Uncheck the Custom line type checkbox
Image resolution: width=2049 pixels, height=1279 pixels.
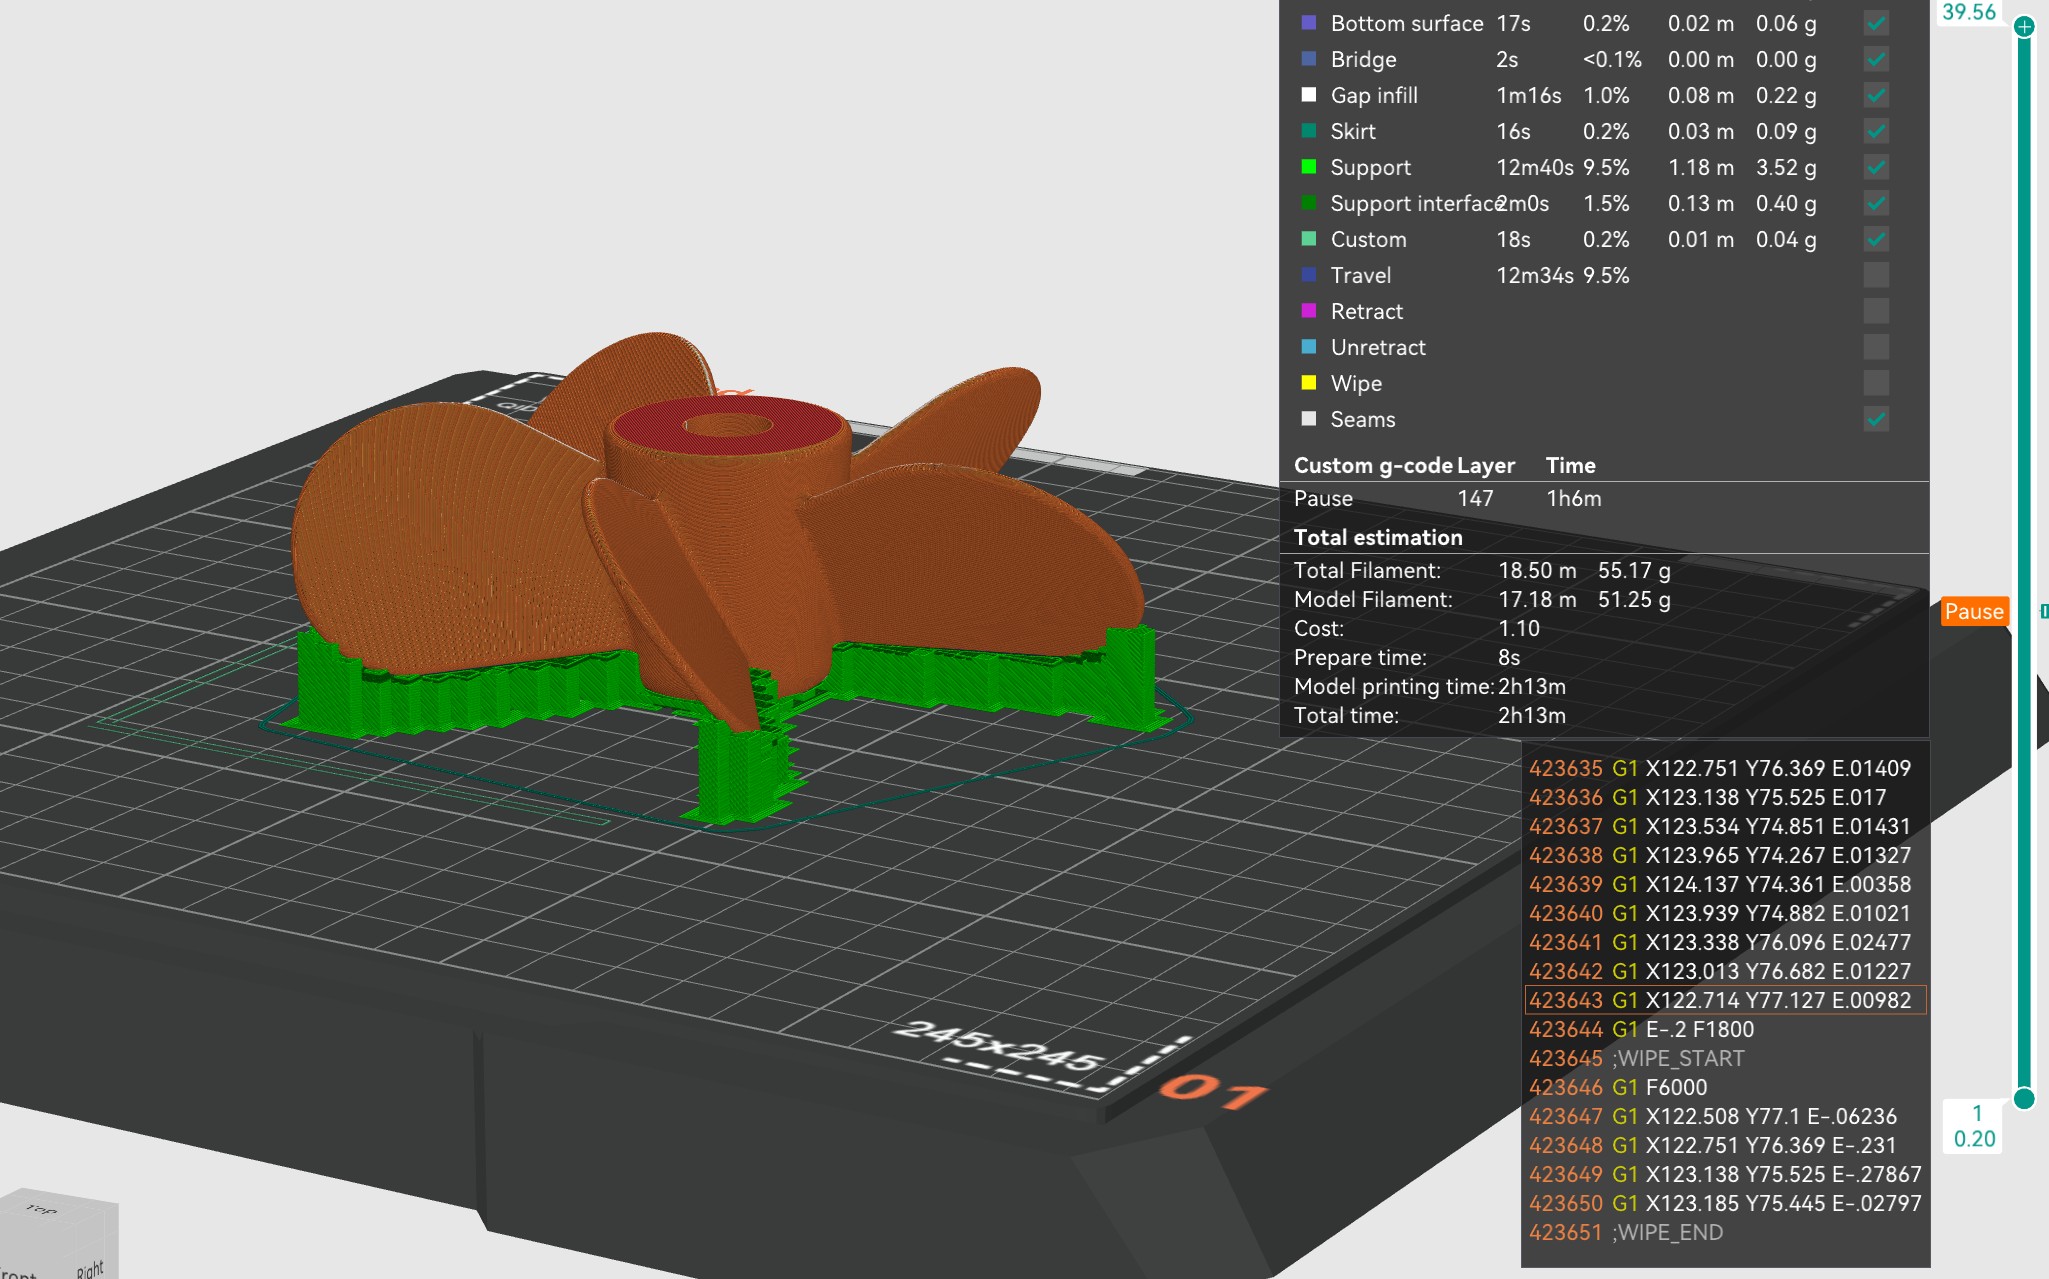[x=1876, y=239]
